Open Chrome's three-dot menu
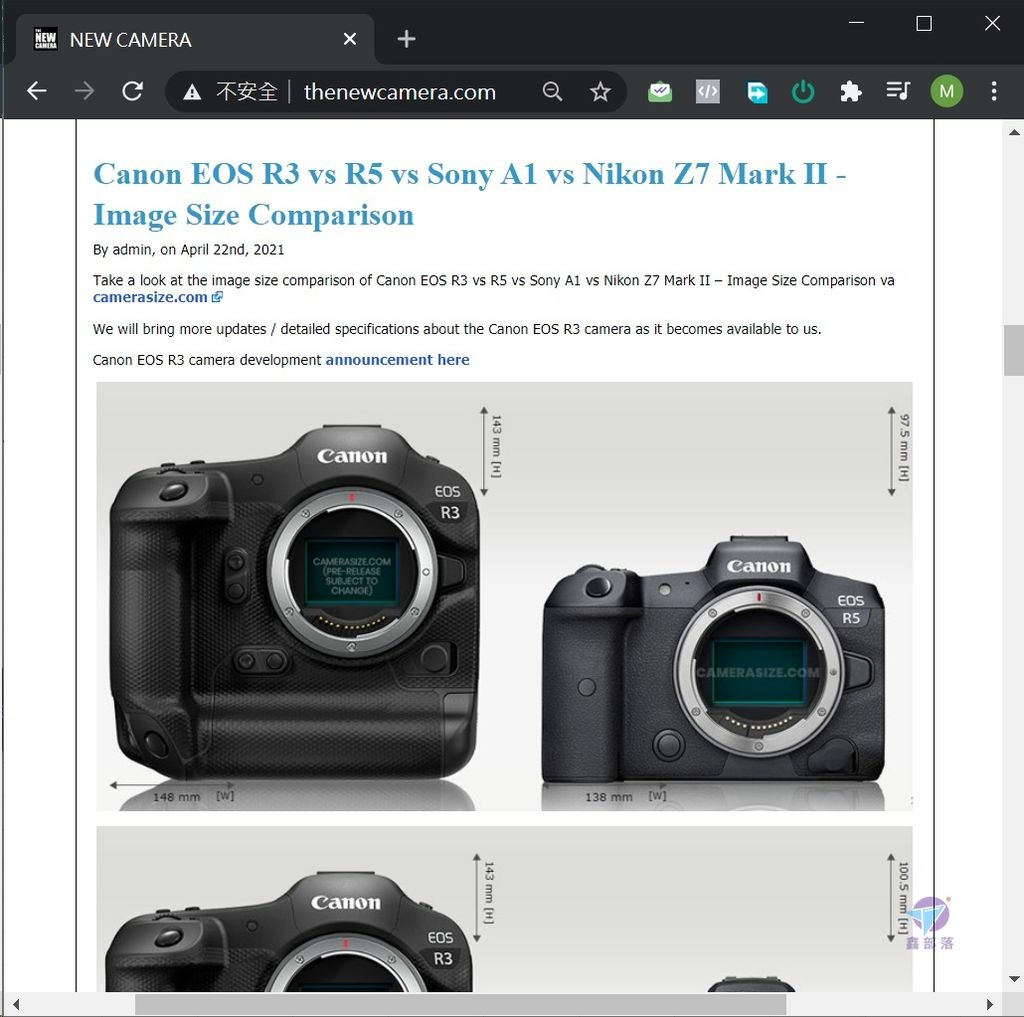This screenshot has height=1017, width=1024. pos(993,91)
